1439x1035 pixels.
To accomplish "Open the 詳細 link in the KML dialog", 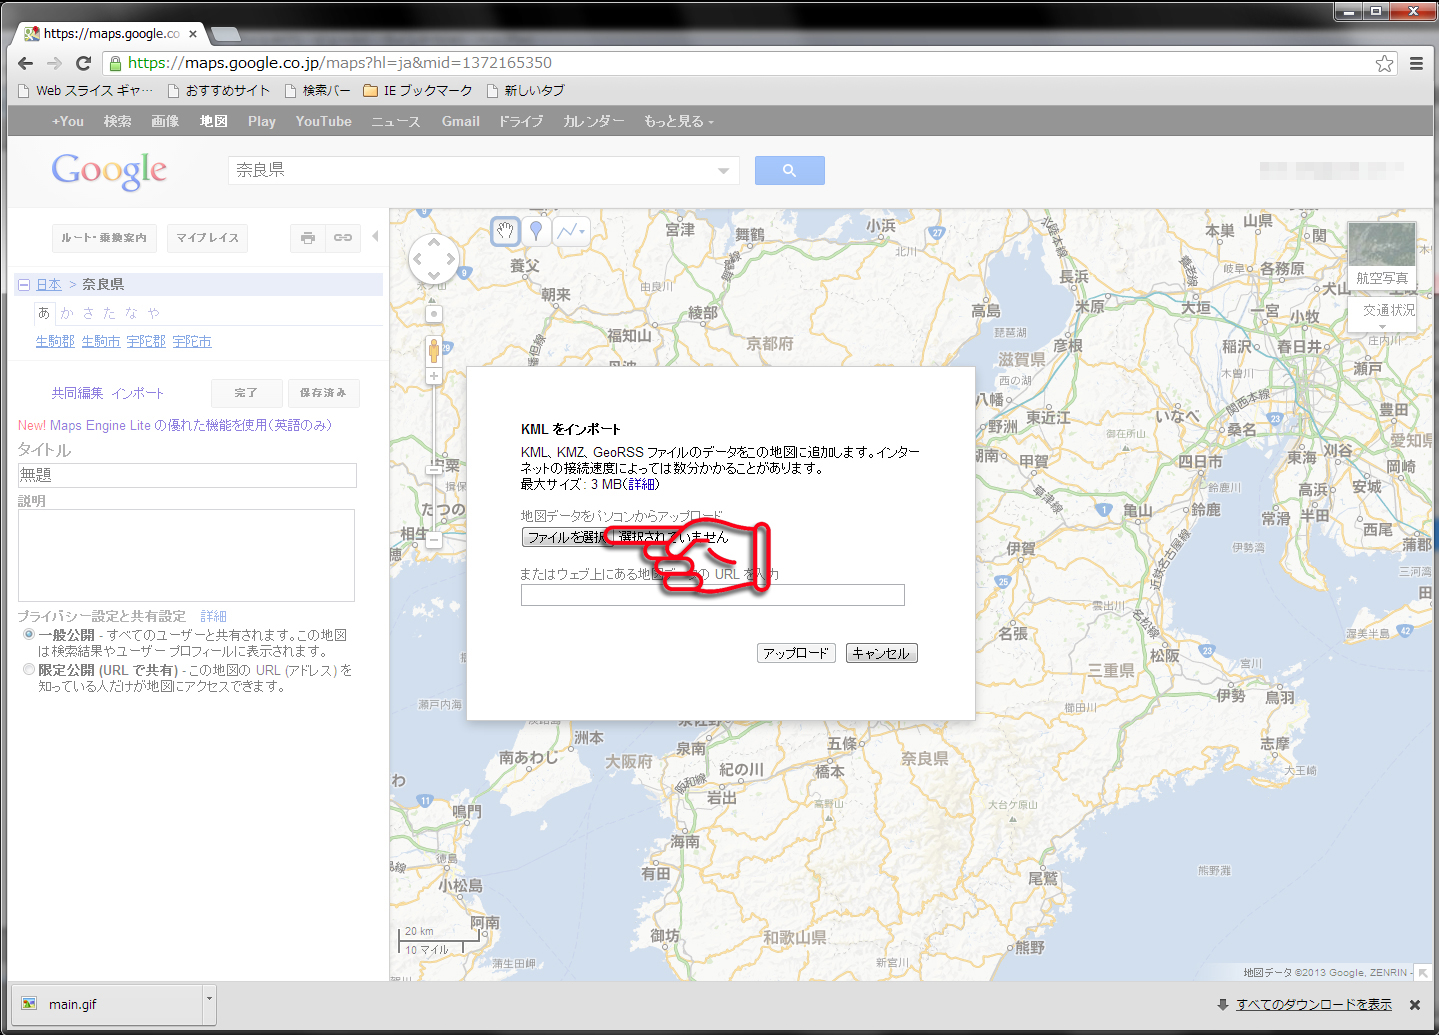I will point(642,484).
